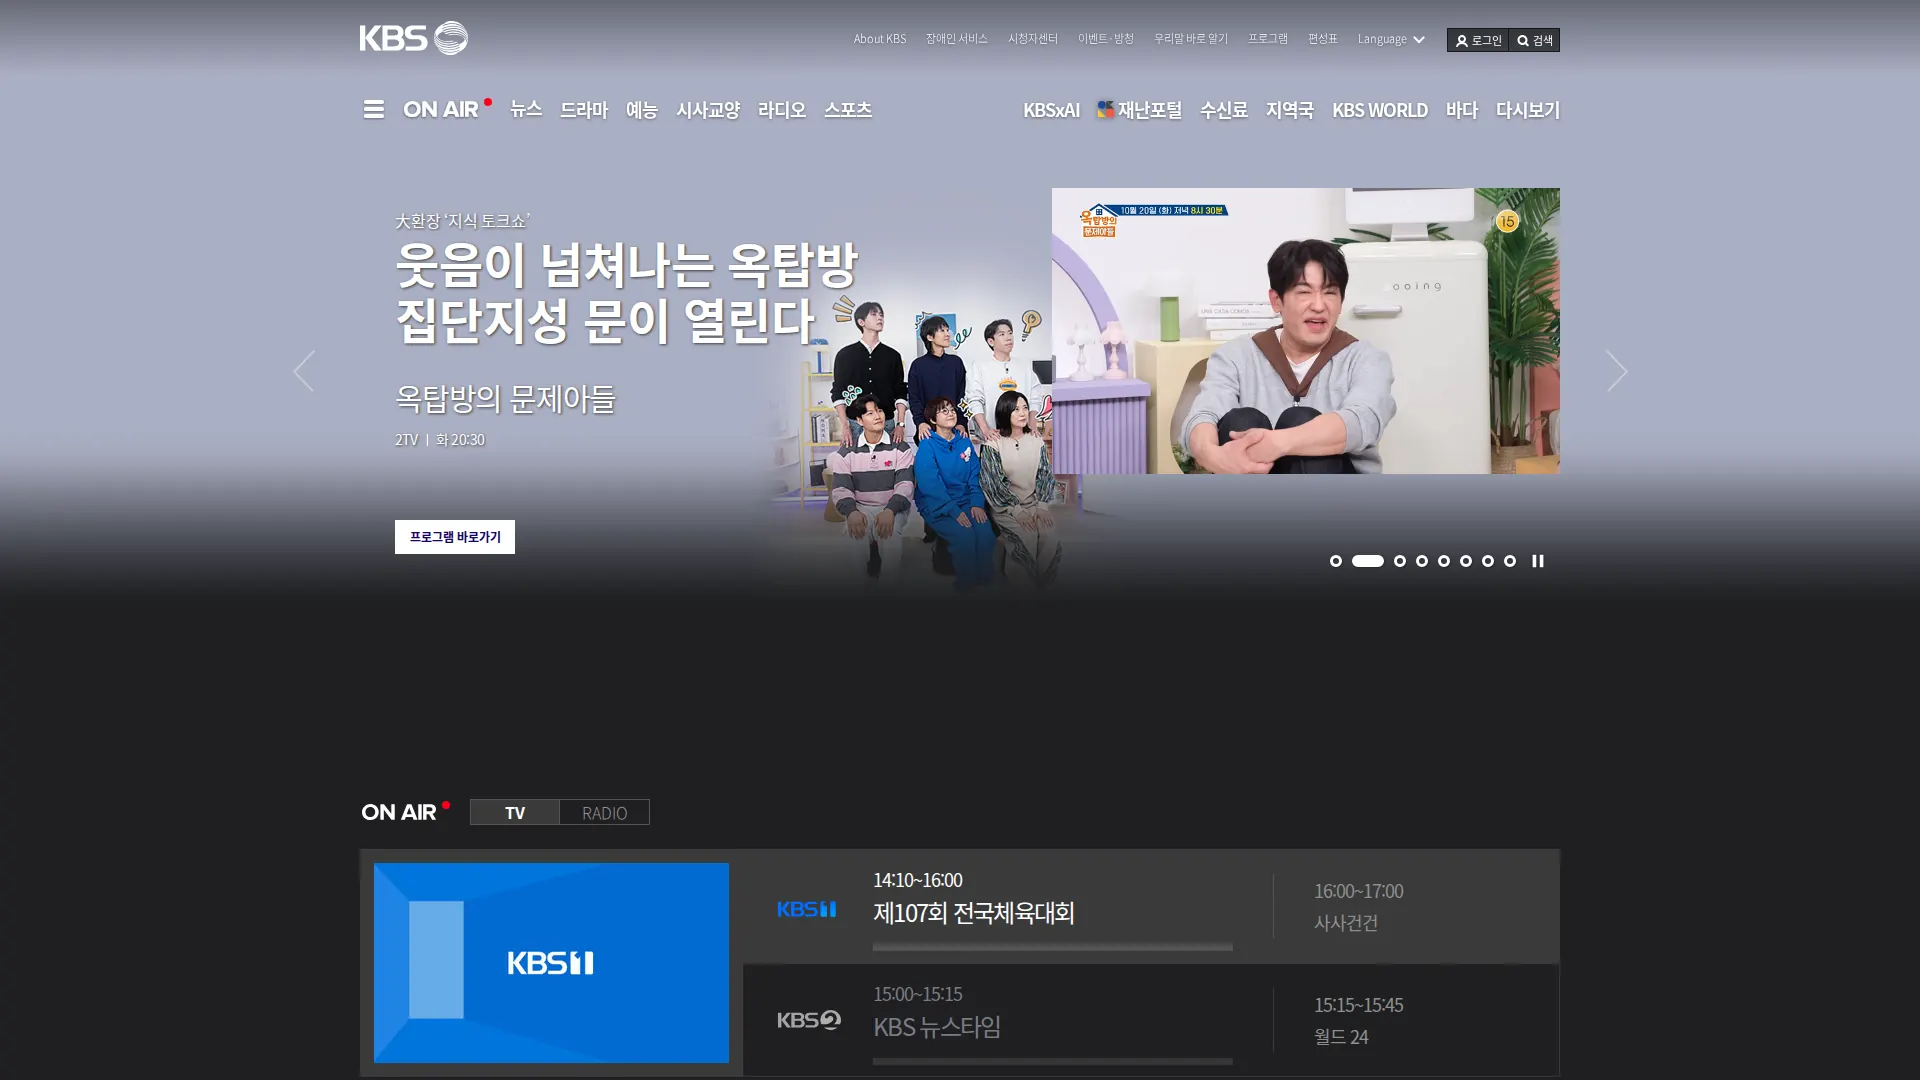Image resolution: width=1920 pixels, height=1080 pixels.
Task: Click the KBS logo in header
Action: 413,38
